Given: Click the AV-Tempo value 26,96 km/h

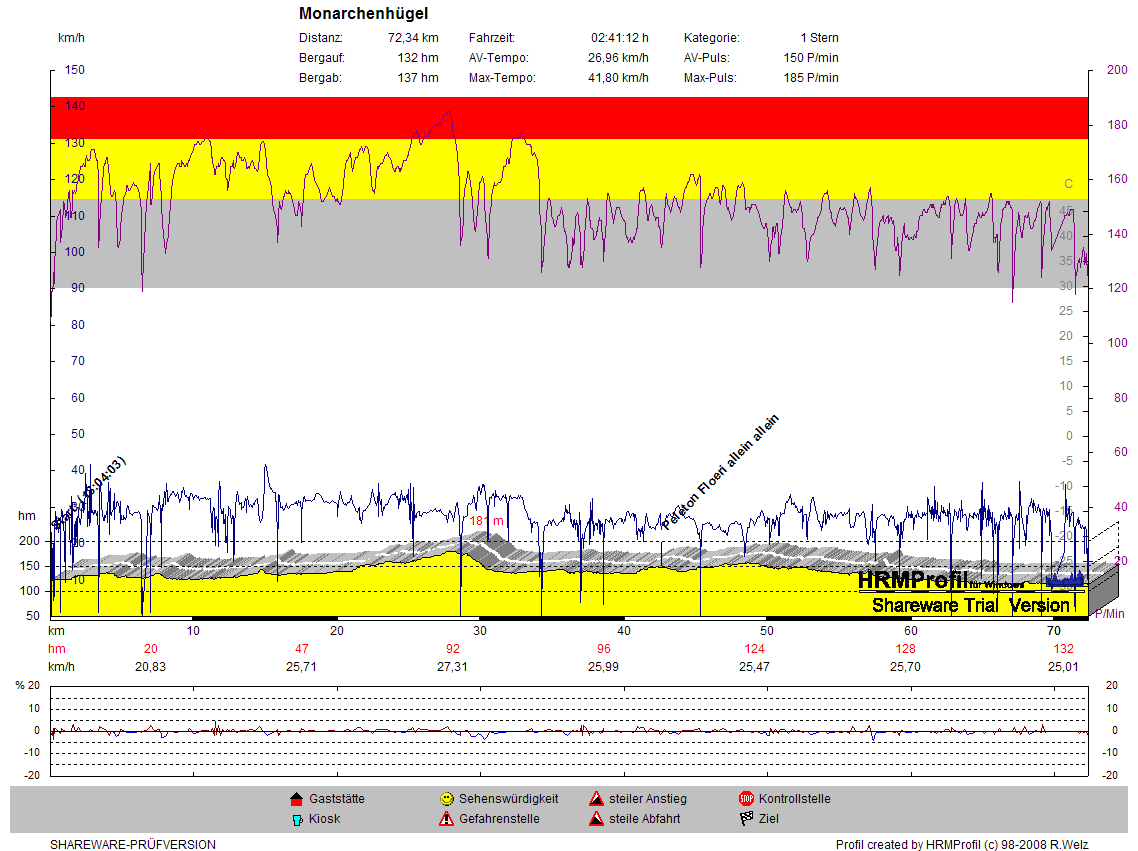Looking at the screenshot, I should (x=618, y=58).
